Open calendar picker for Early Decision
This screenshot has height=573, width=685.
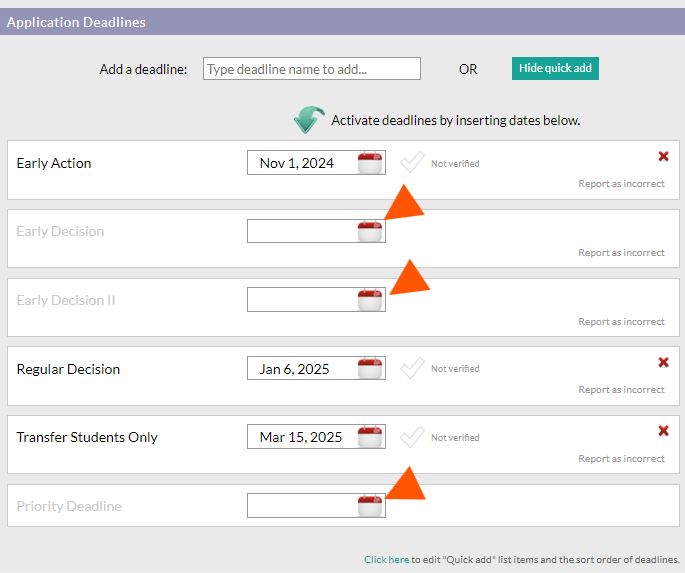coord(370,231)
